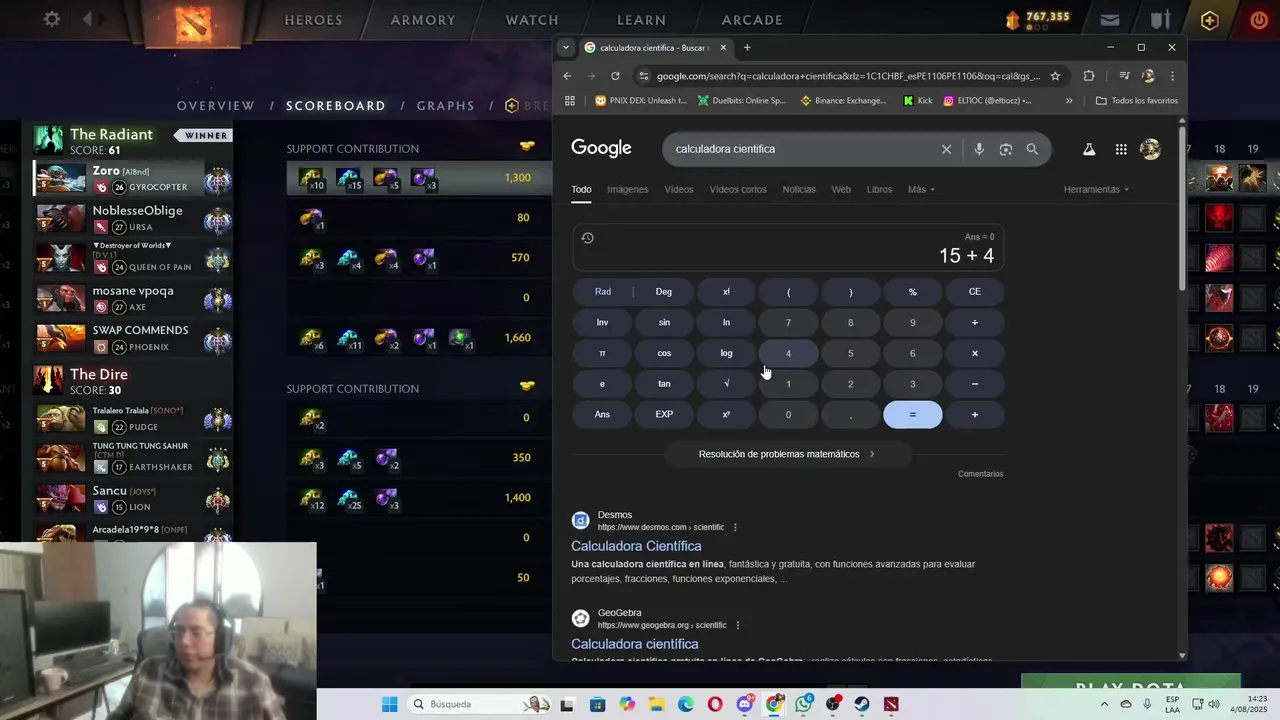
Task: Show hidden system tray icons chevron
Action: (1103, 704)
